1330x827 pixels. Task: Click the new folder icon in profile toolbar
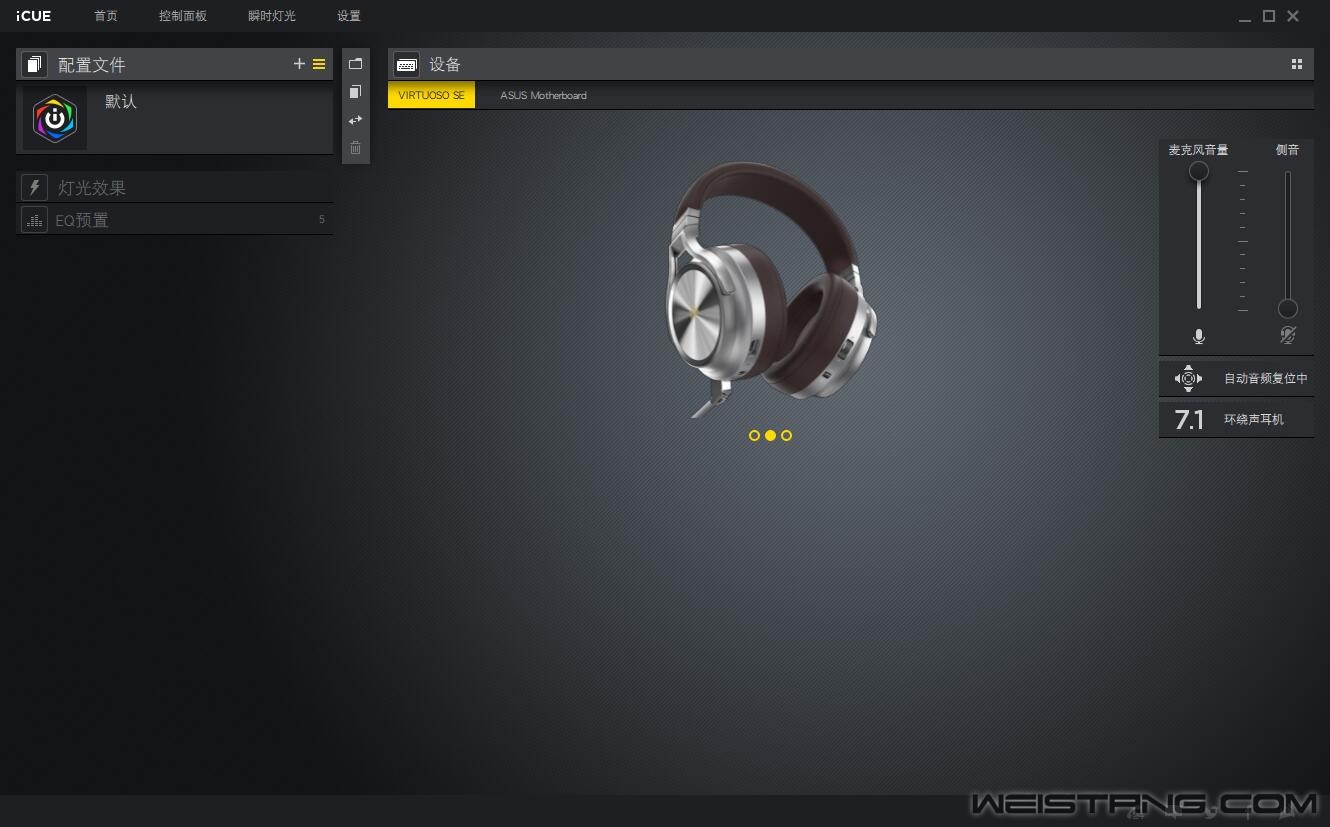pyautogui.click(x=355, y=63)
